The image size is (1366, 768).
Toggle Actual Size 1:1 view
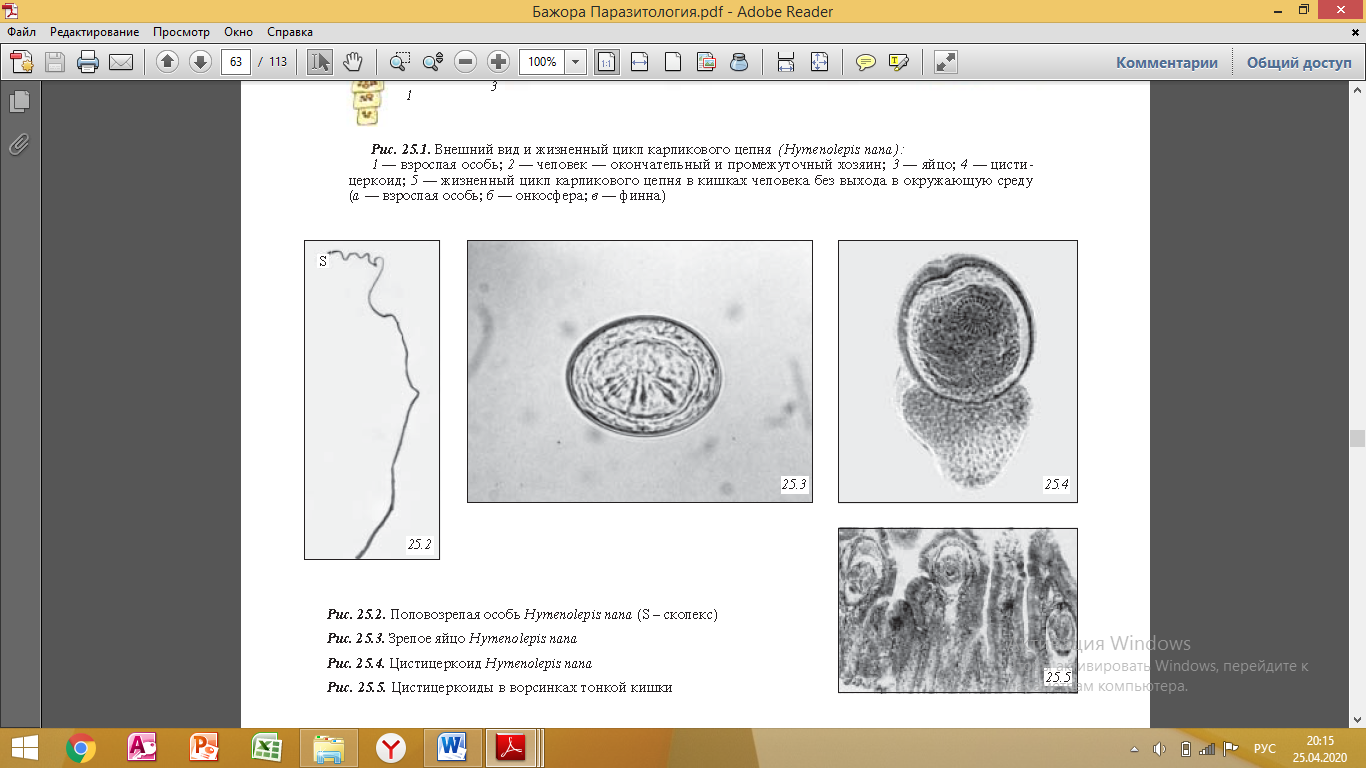(x=606, y=62)
